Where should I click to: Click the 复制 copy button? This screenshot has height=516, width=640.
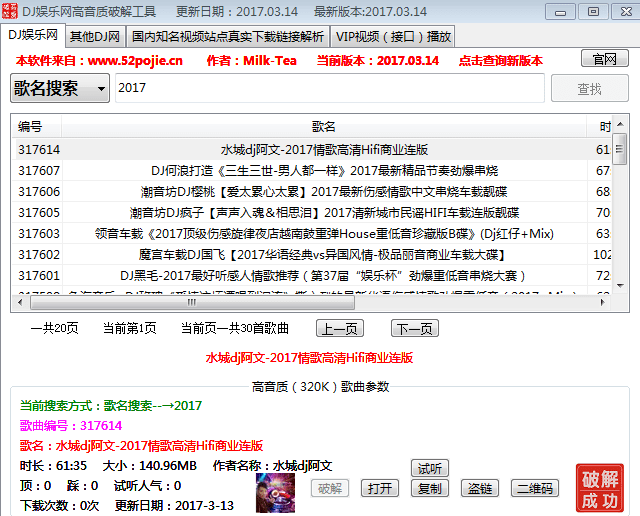click(430, 489)
